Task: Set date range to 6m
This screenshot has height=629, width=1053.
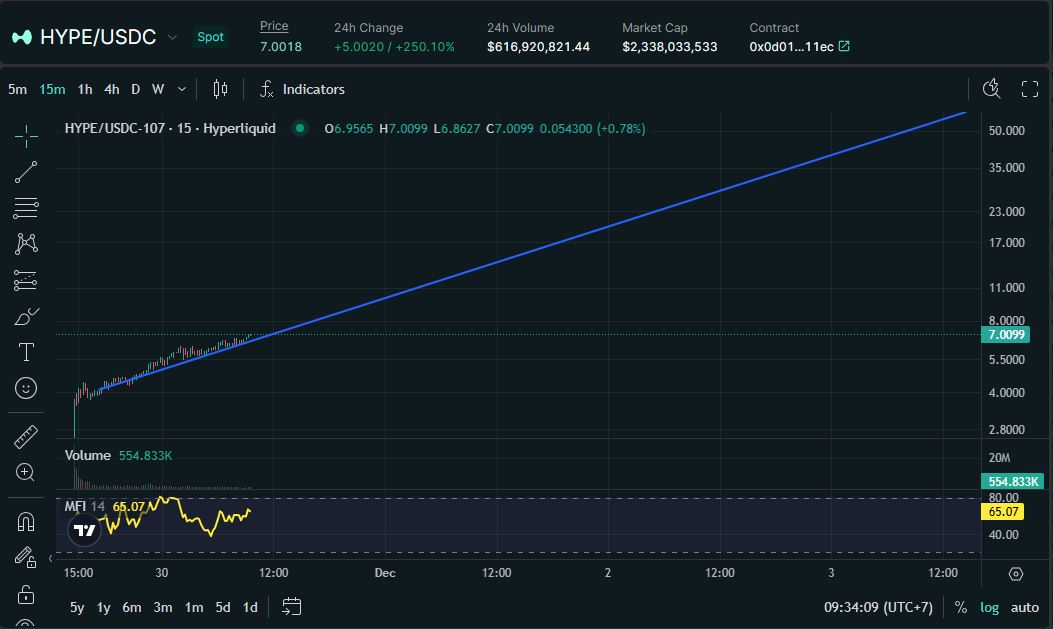Action: click(x=132, y=608)
